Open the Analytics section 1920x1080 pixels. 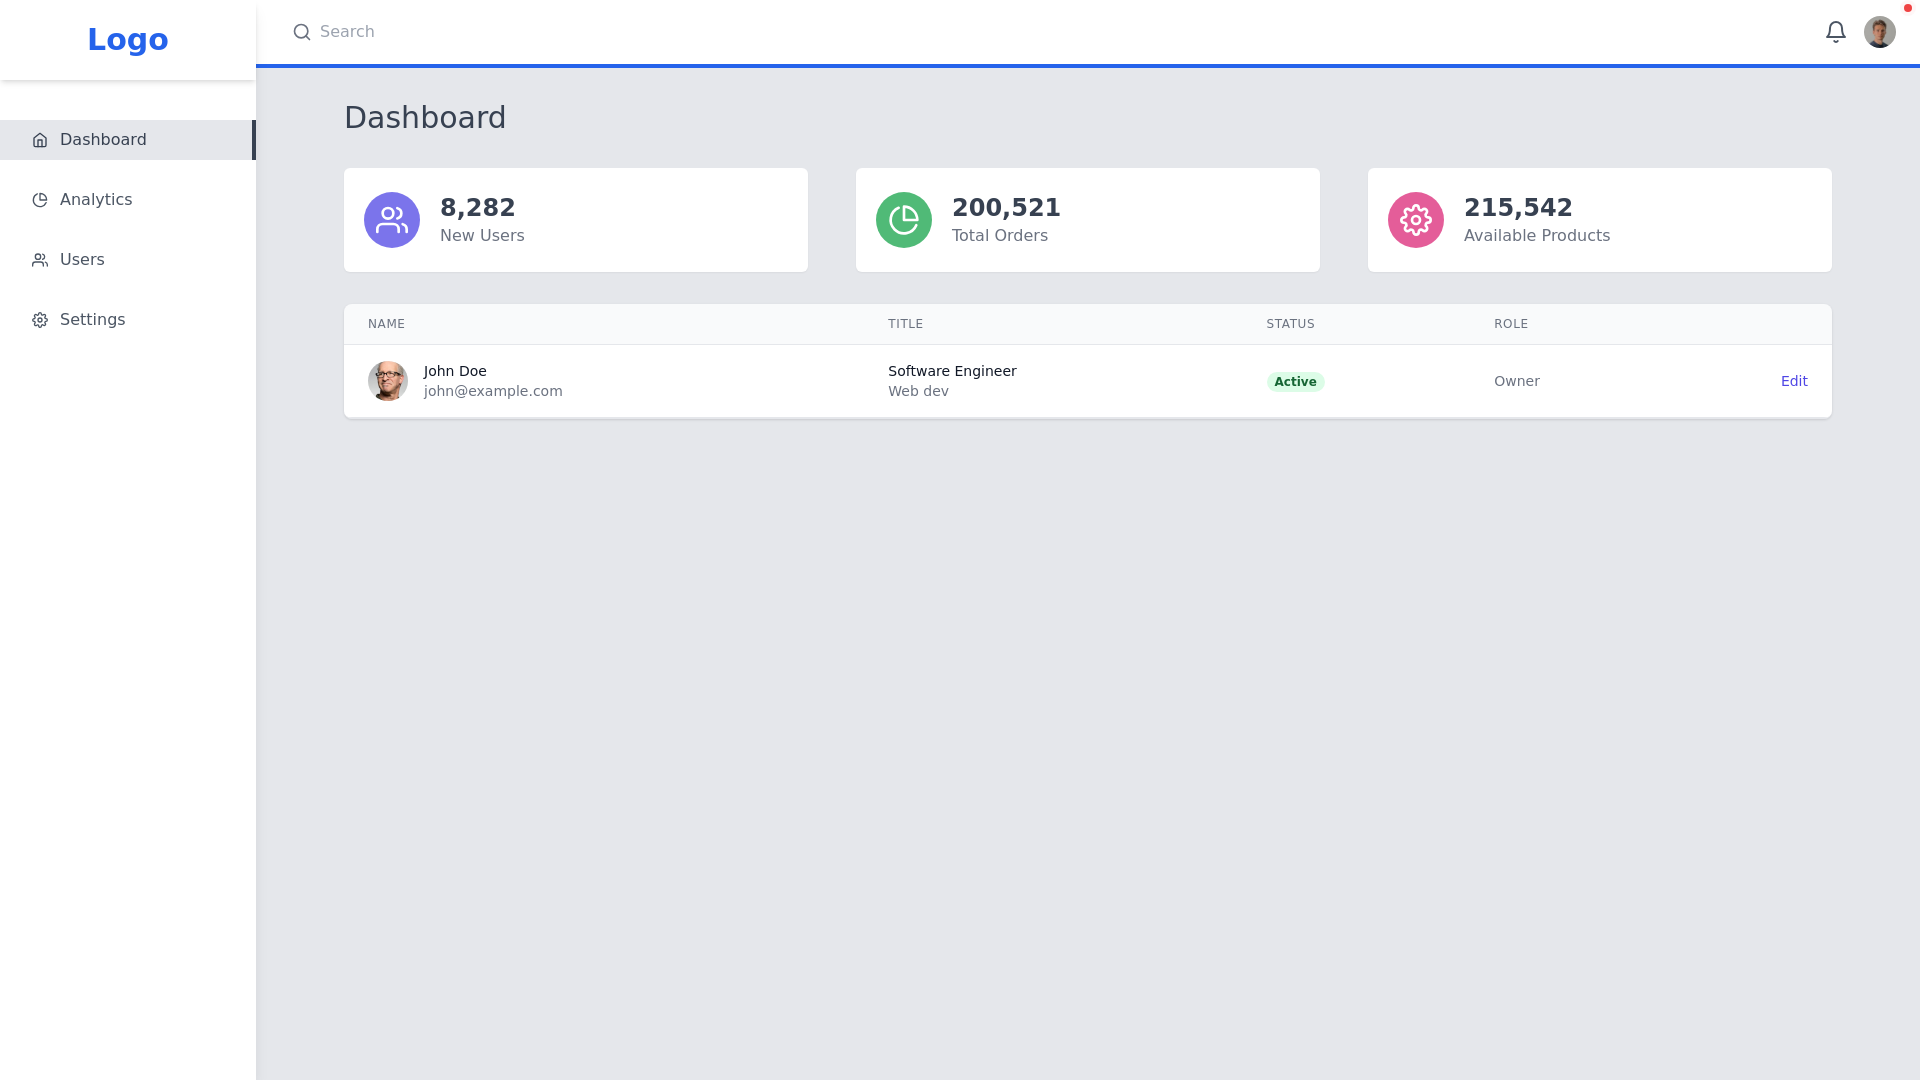(96, 199)
